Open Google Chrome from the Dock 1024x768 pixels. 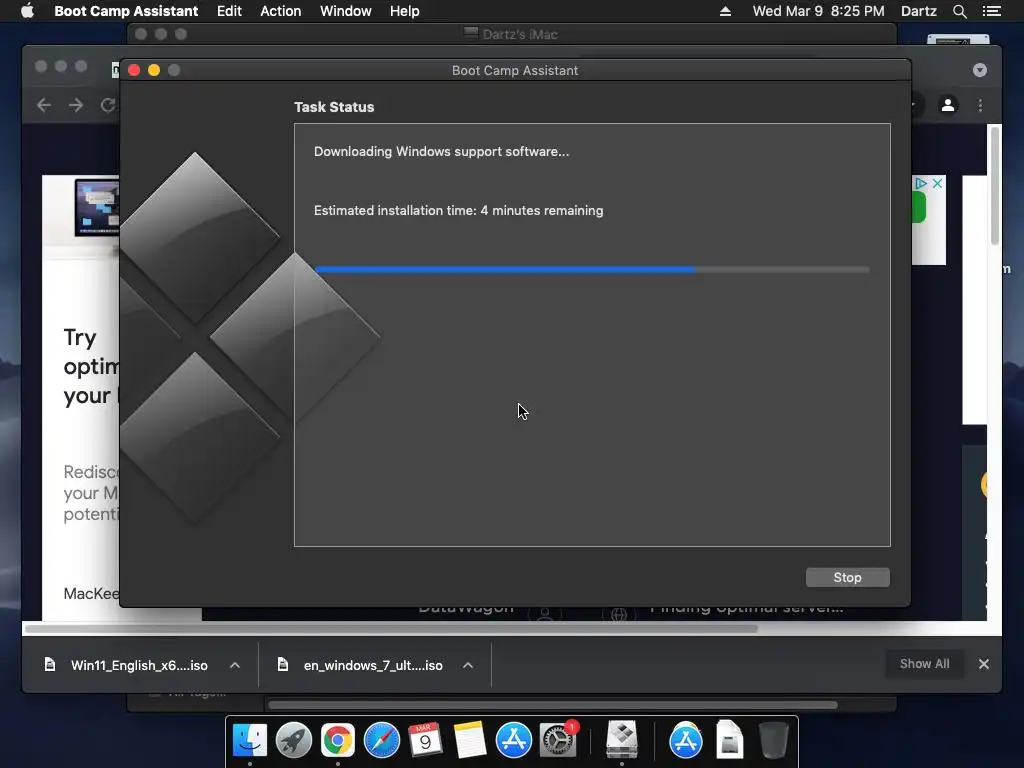point(337,740)
